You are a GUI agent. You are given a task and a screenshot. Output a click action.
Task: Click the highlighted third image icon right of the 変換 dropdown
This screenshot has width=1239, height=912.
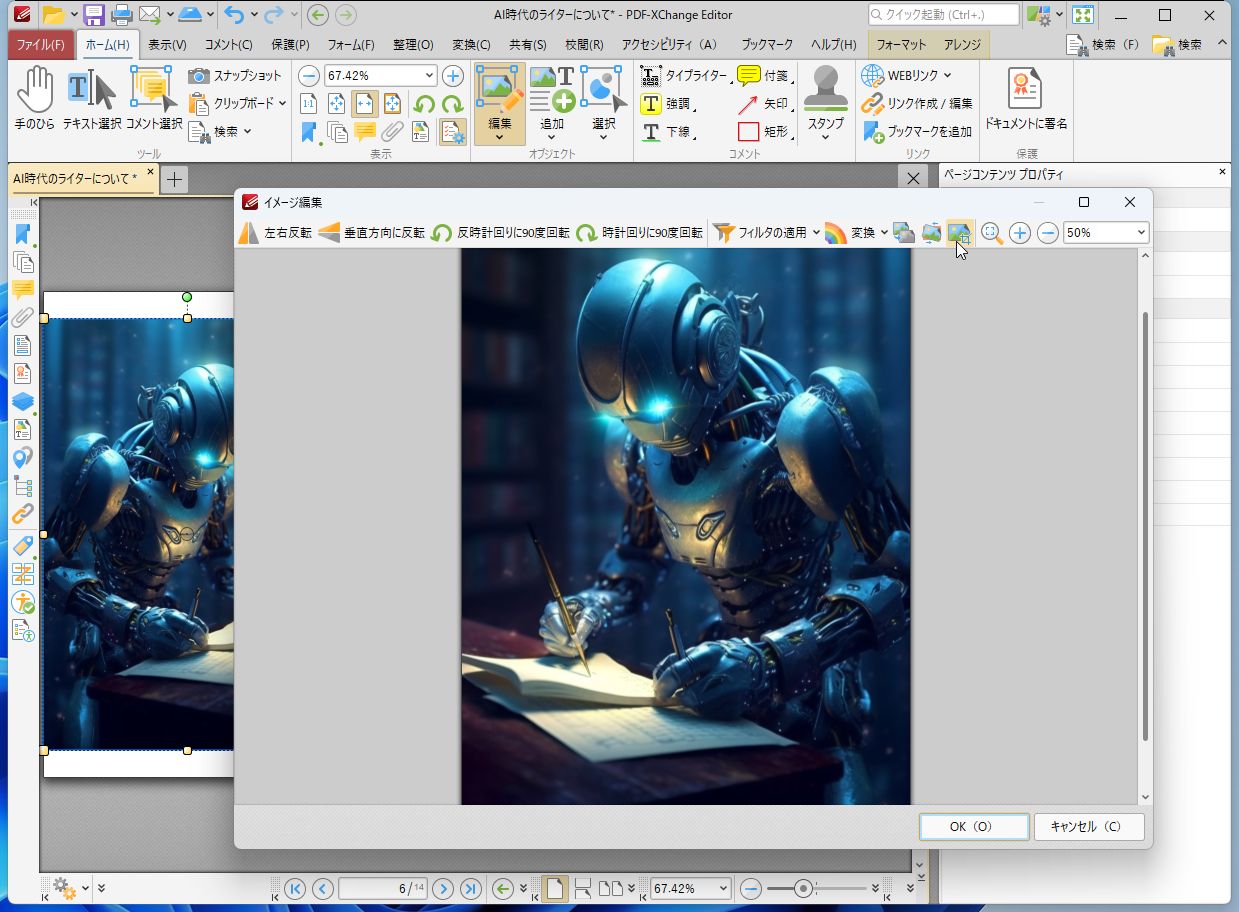[x=959, y=232]
